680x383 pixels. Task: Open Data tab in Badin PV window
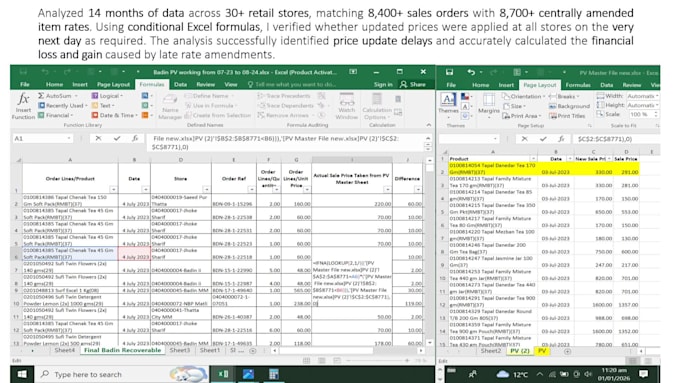tap(180, 84)
